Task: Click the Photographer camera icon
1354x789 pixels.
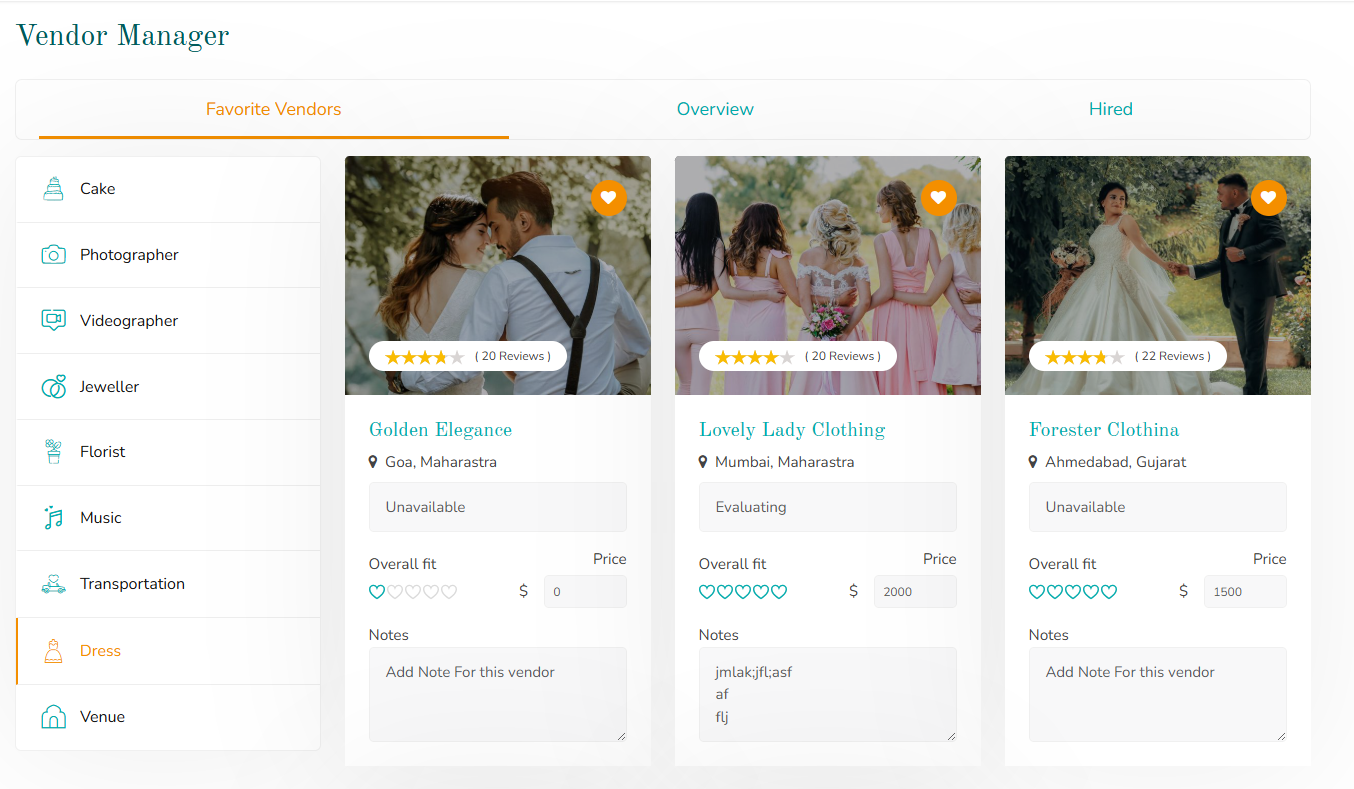Action: click(53, 255)
